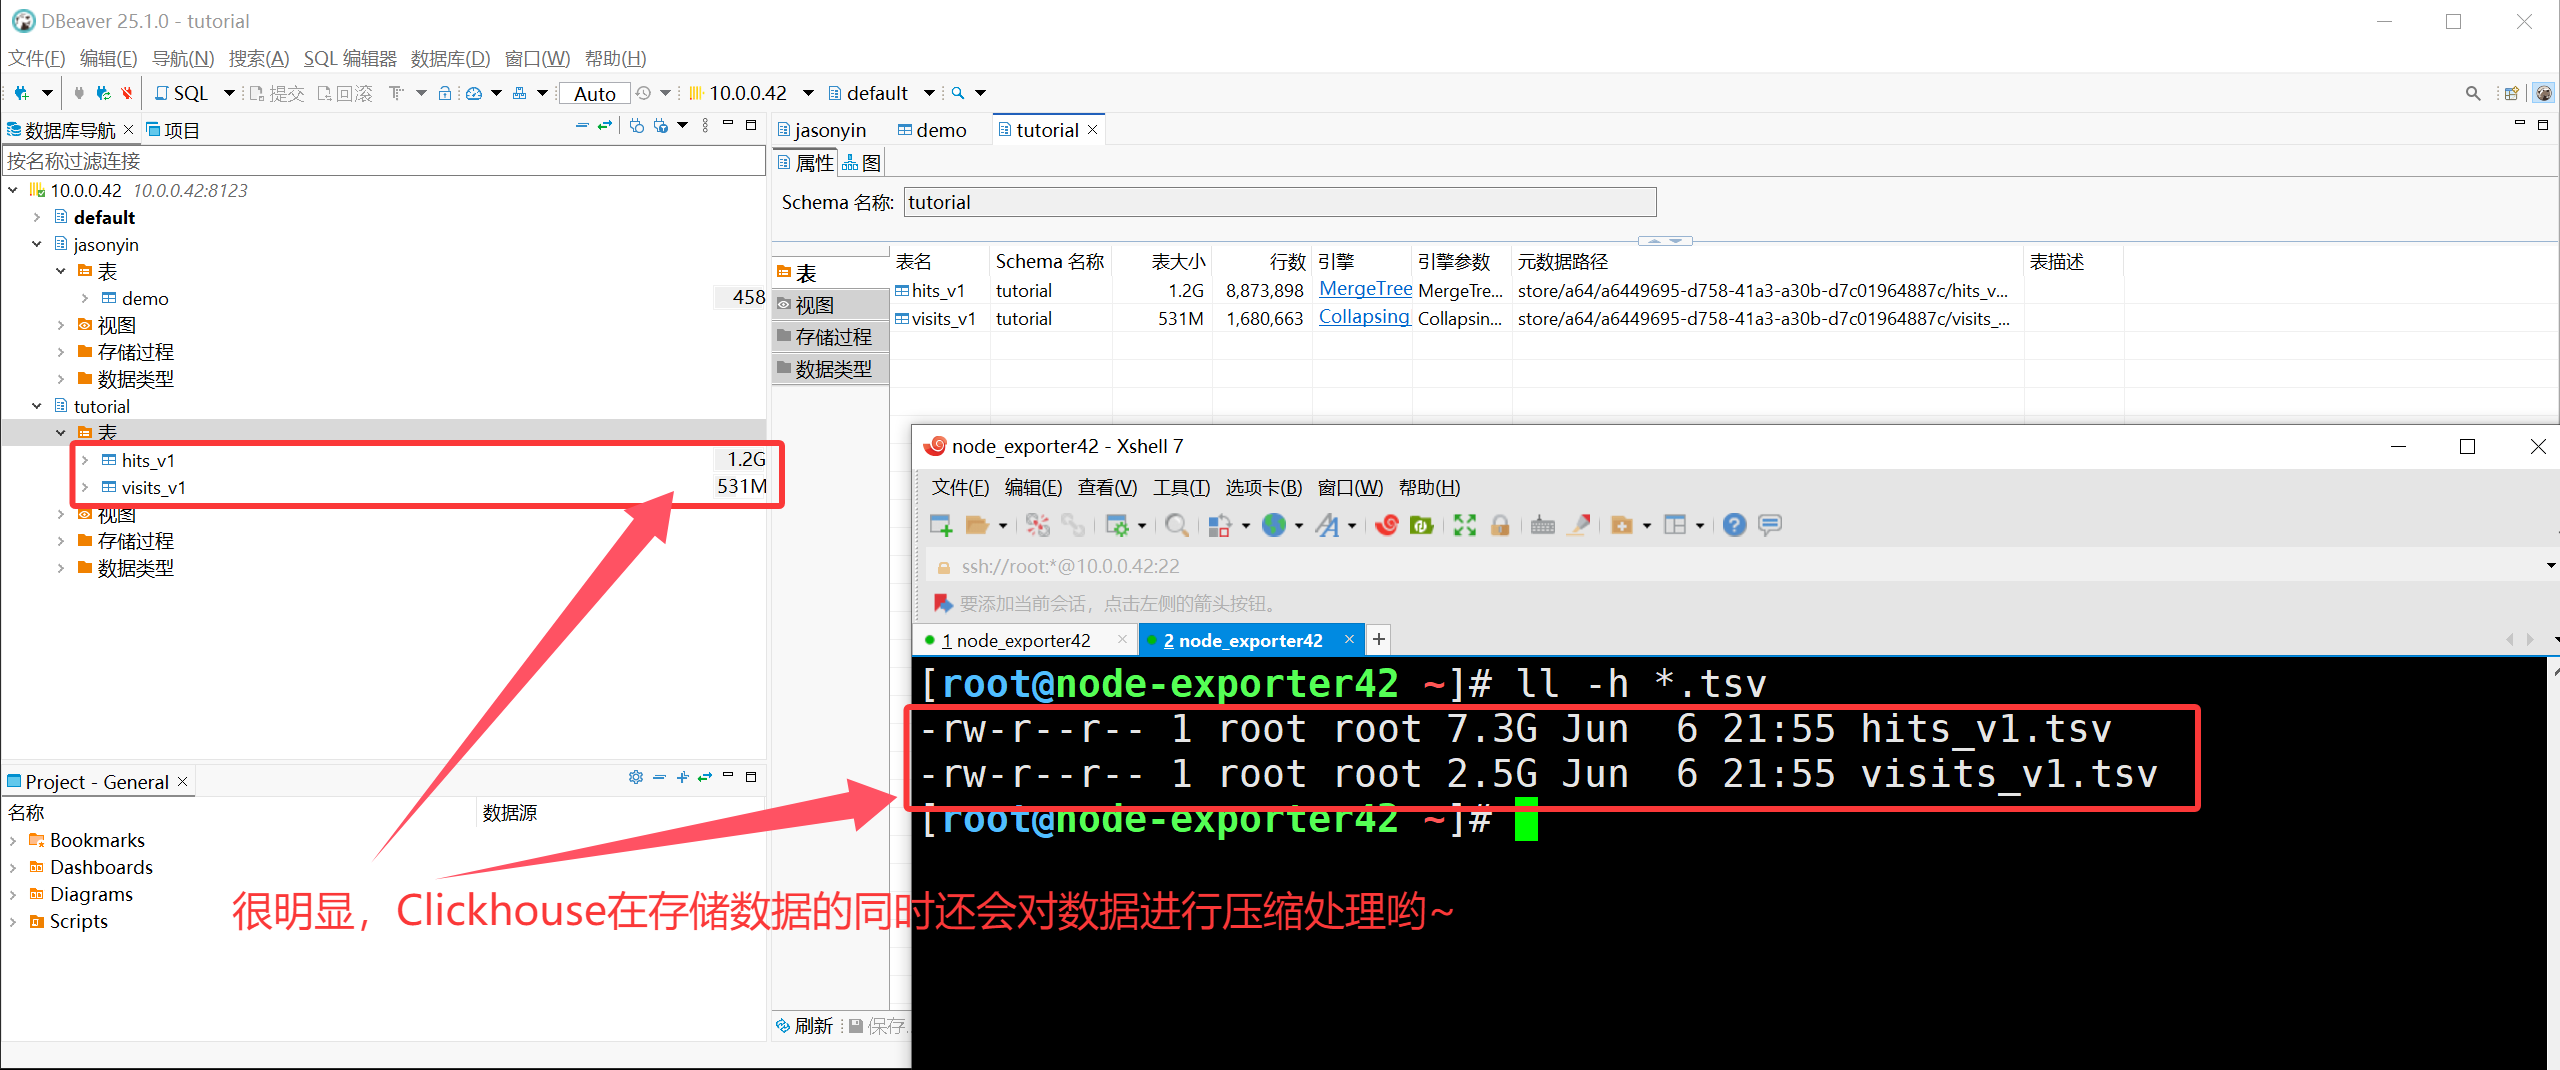Screen dimensions: 2560x1070
Task: Open the MergeTree engine link for hits_v1
Action: pos(1365,289)
